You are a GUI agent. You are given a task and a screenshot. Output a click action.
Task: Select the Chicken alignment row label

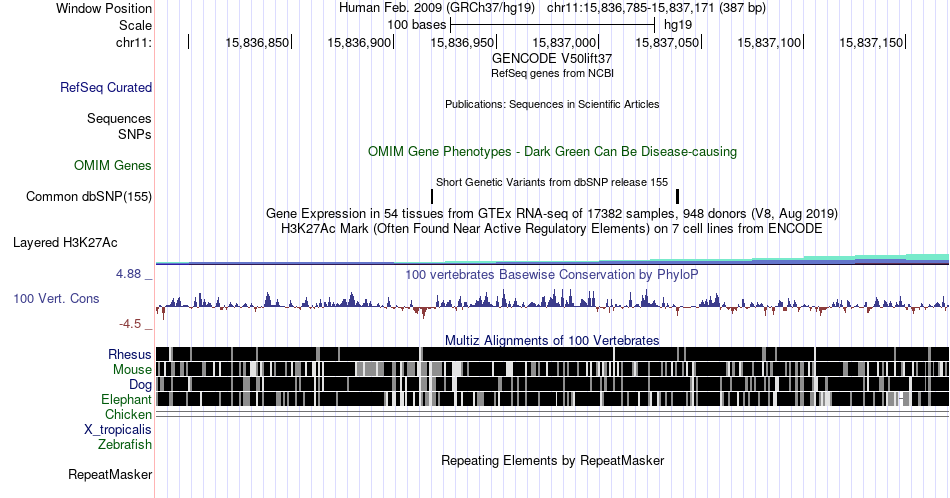(128, 414)
